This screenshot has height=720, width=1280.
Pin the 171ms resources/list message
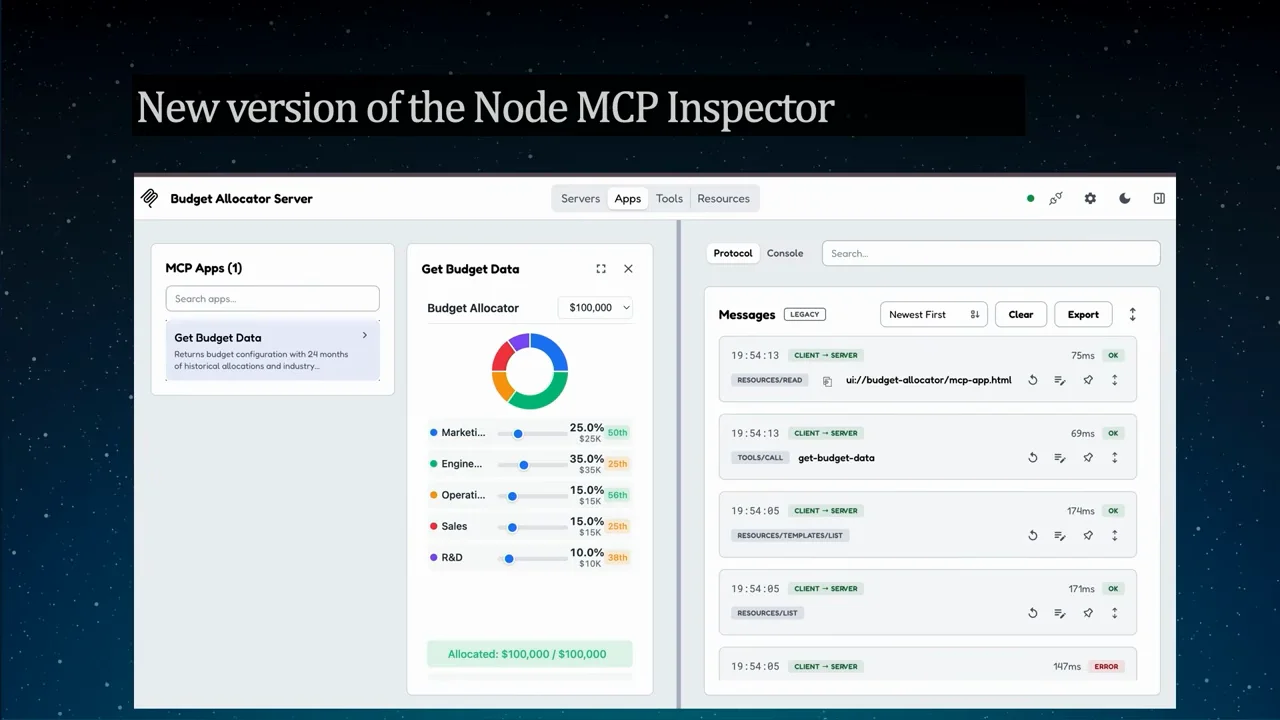[x=1088, y=613]
